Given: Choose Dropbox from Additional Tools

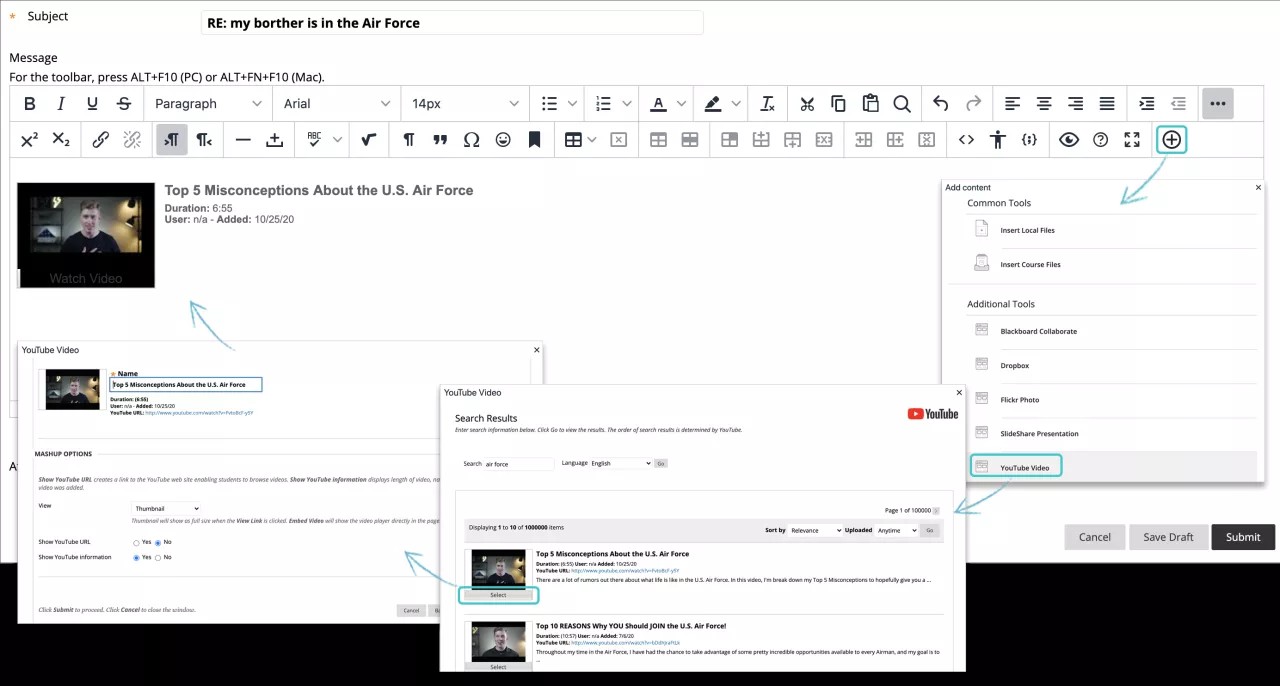Looking at the screenshot, I should (1014, 365).
